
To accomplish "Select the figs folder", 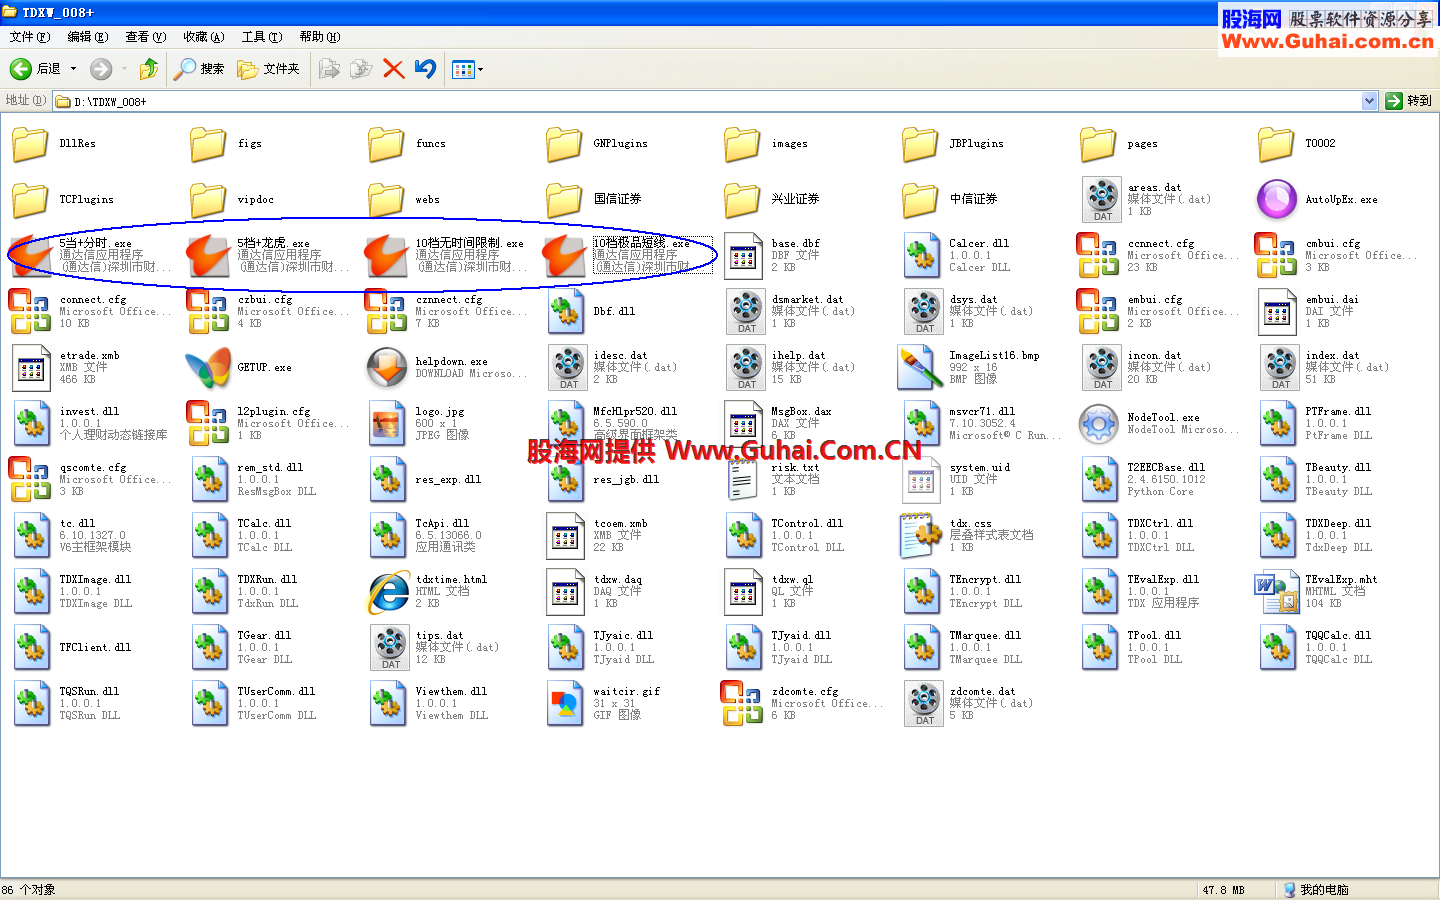I will coord(208,144).
